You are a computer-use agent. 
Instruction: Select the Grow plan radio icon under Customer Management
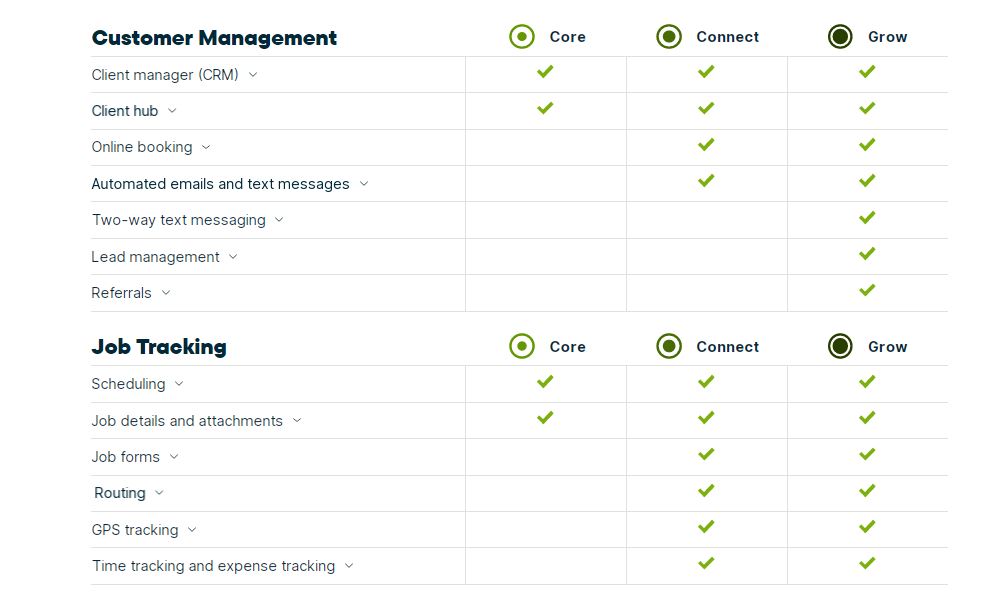(x=840, y=36)
